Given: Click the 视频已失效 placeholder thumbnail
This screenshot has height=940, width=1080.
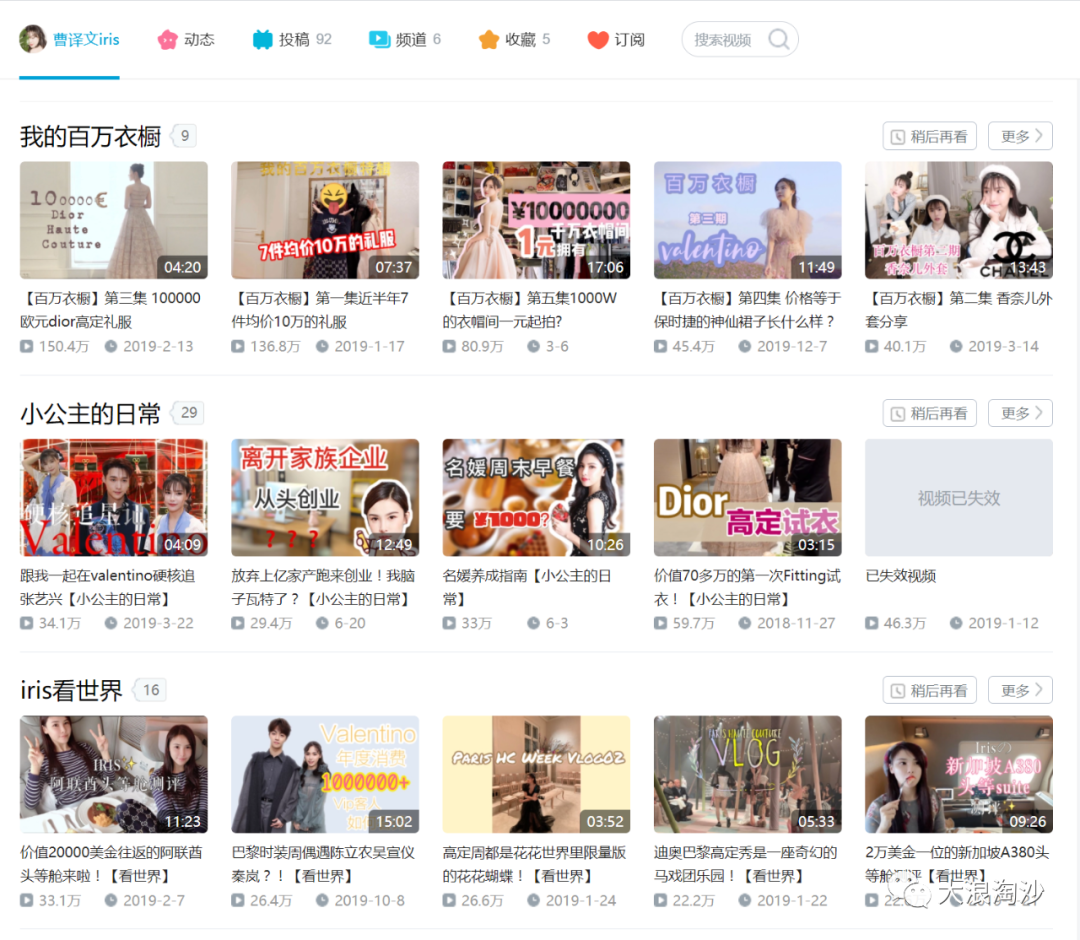Looking at the screenshot, I should [959, 497].
